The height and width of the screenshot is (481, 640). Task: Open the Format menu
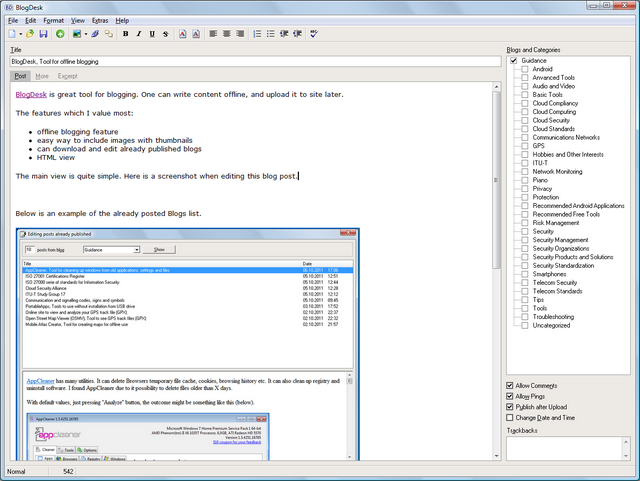point(53,20)
